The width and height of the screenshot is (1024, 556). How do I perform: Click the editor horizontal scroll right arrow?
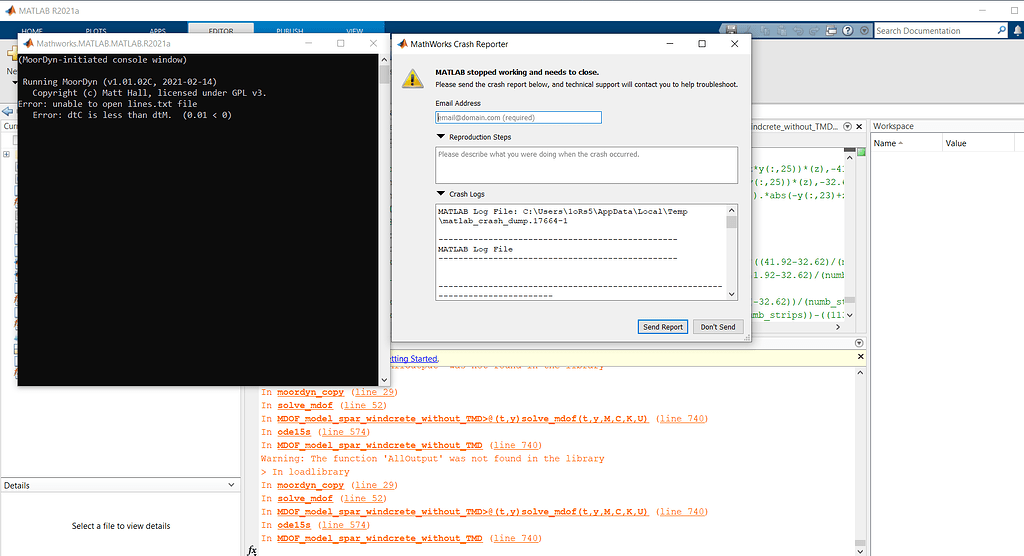tap(838, 327)
